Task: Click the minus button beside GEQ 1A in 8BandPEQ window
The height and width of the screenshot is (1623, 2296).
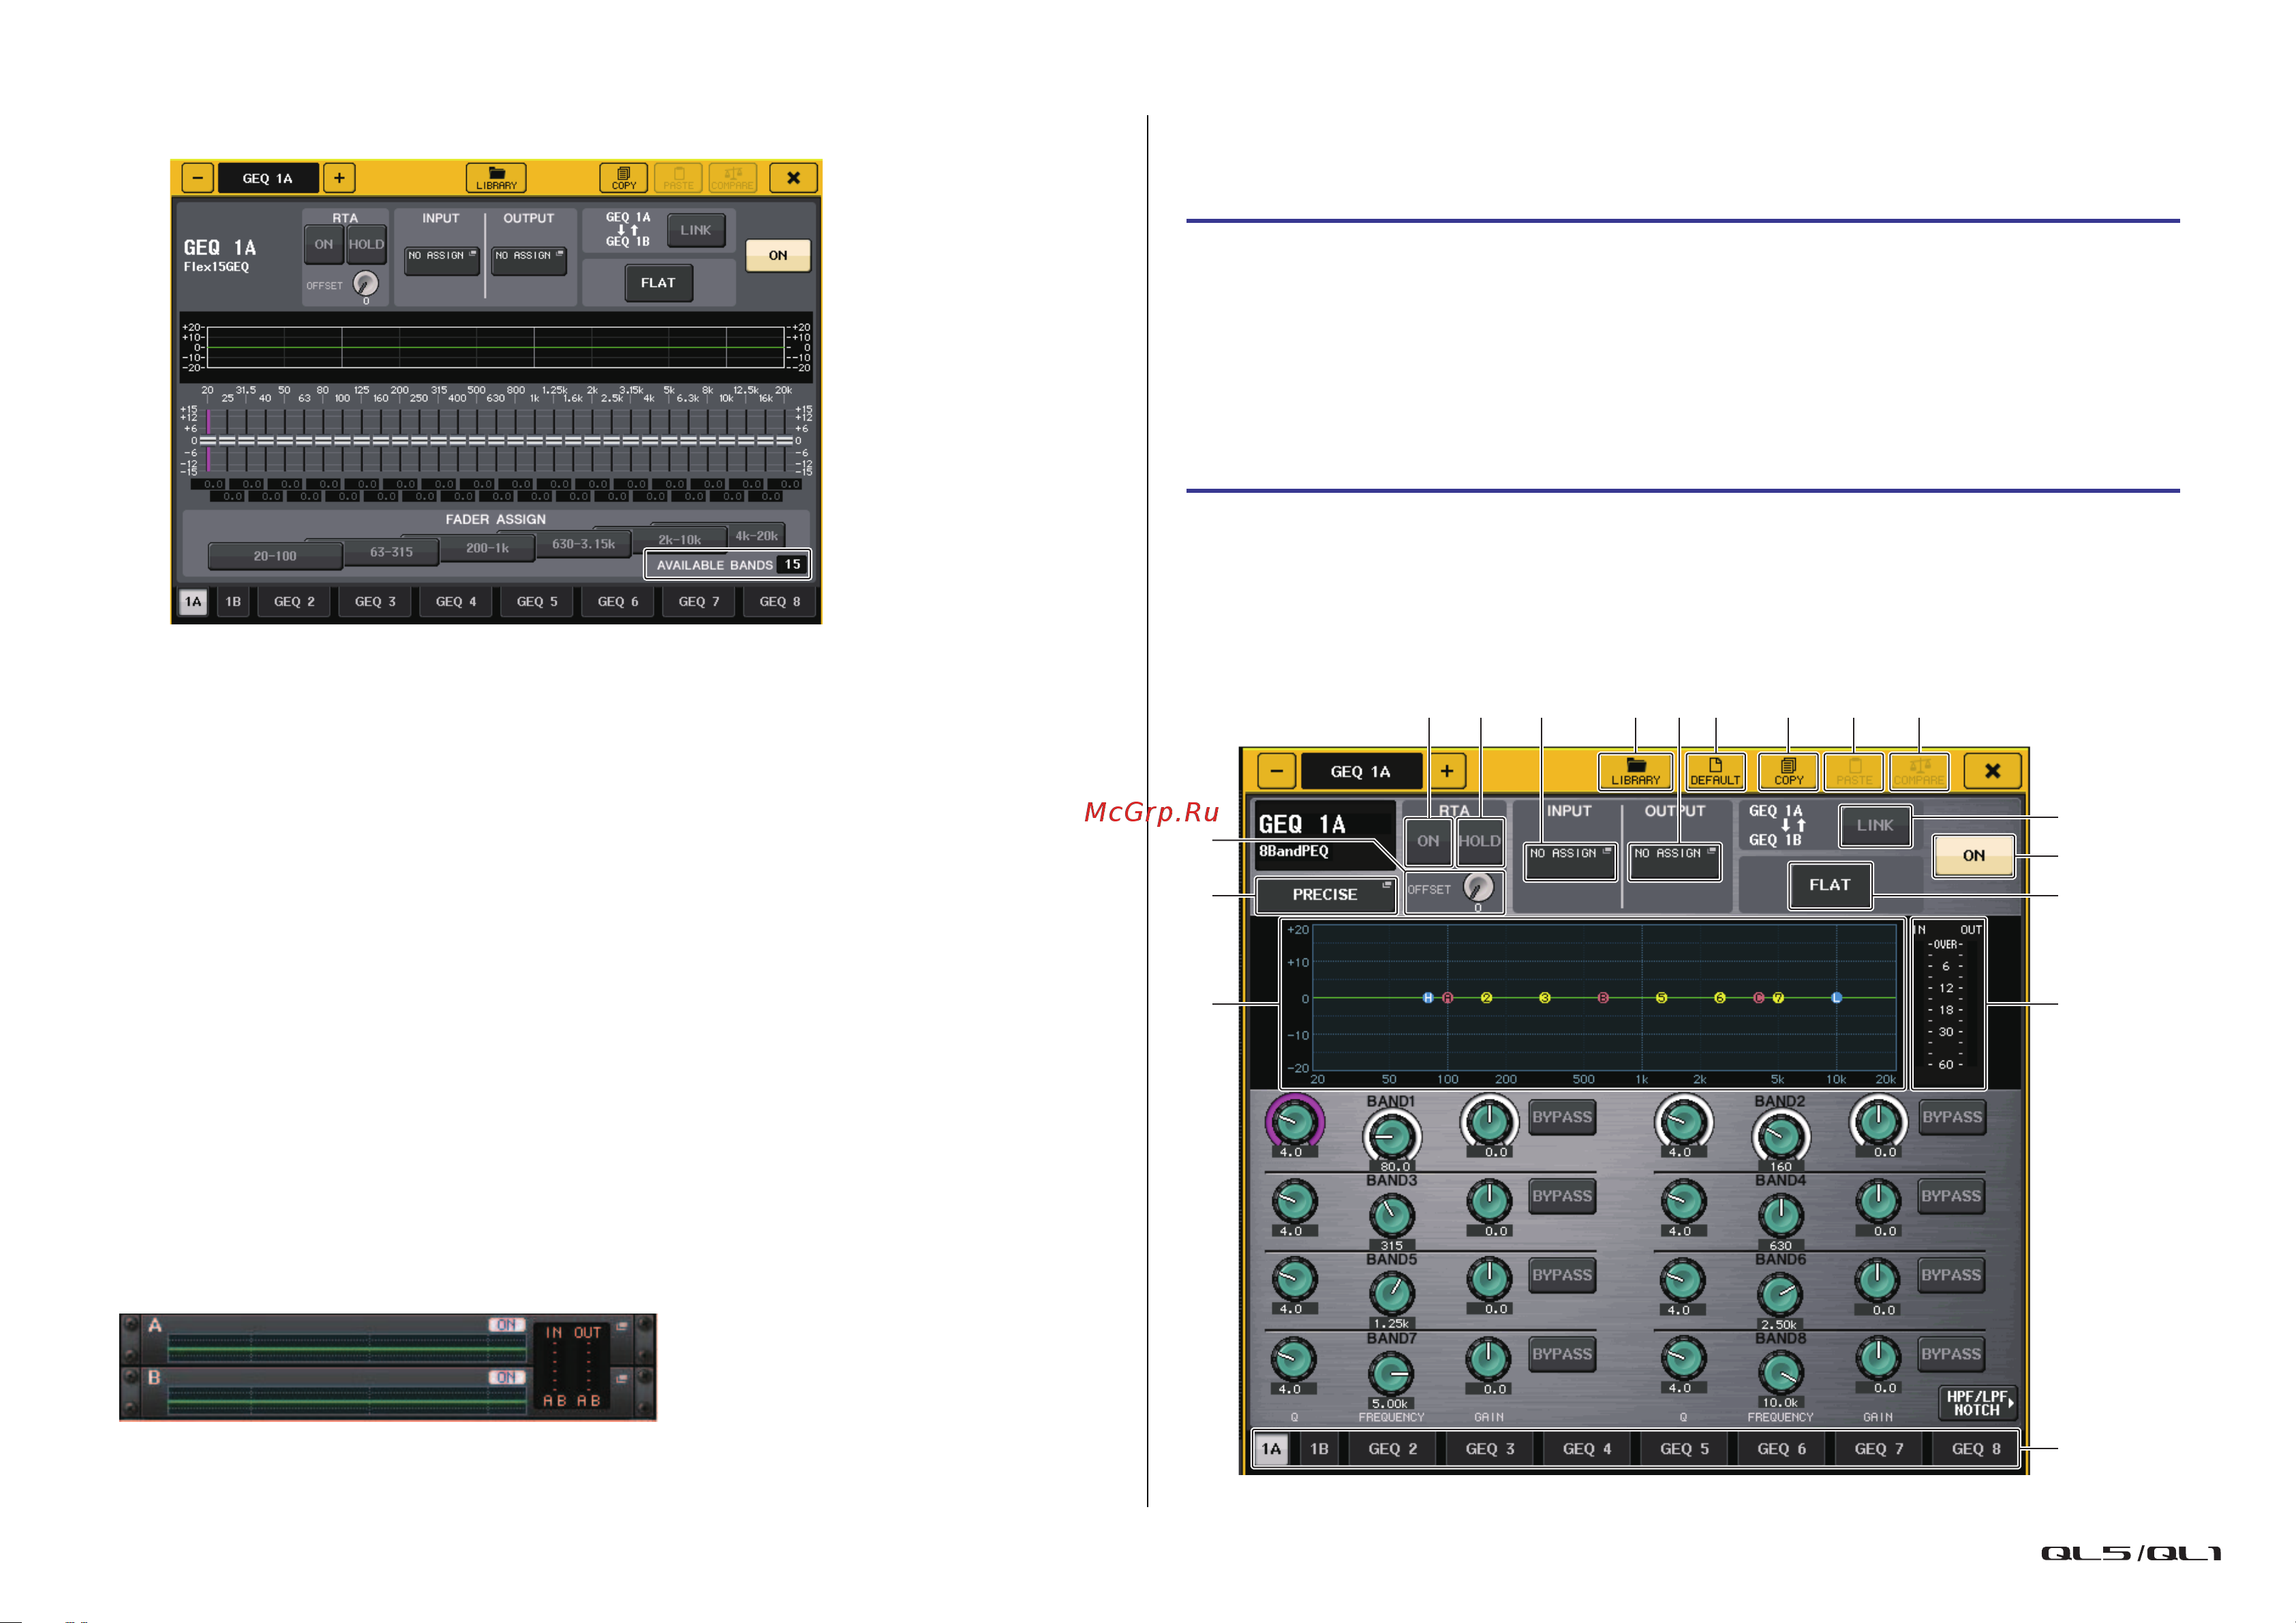Action: [x=1277, y=771]
